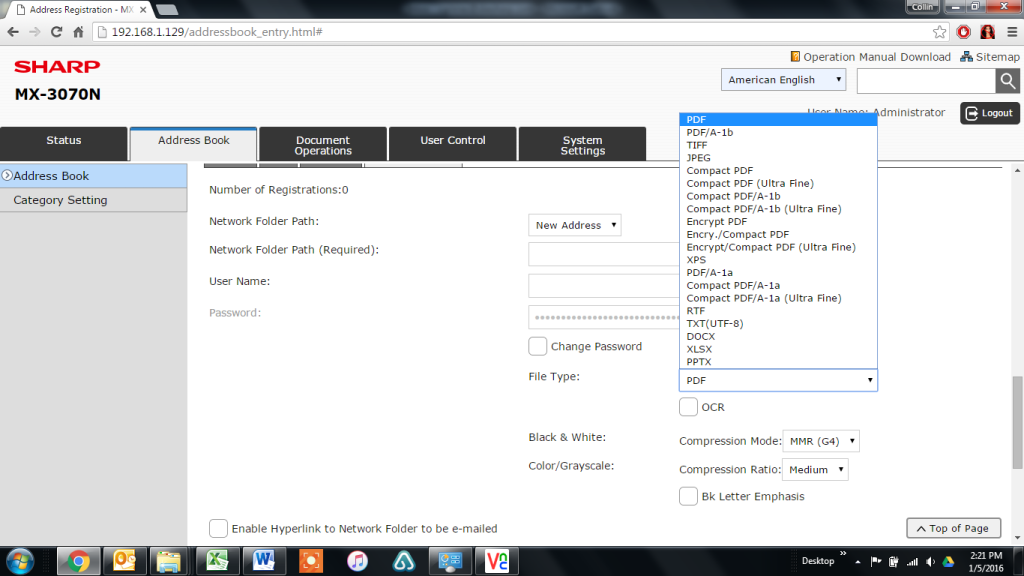Viewport: 1024px width, 576px height.
Task: Click the search magnifier icon
Action: (x=1007, y=81)
